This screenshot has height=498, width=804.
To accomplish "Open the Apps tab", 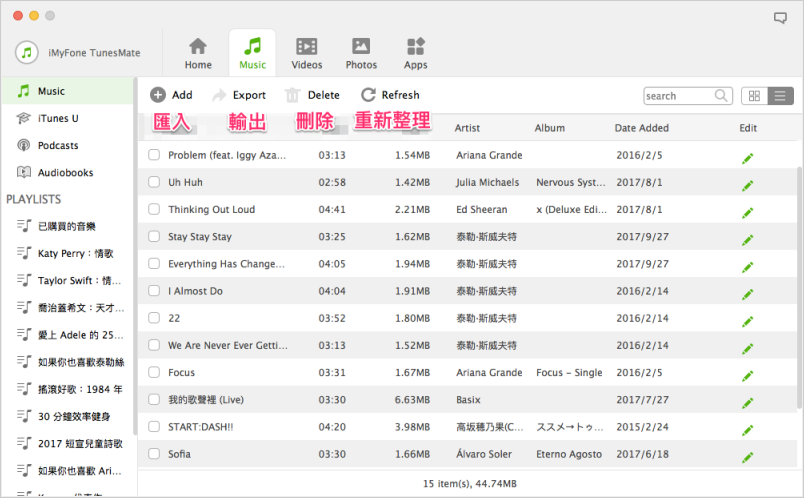I will pos(415,53).
